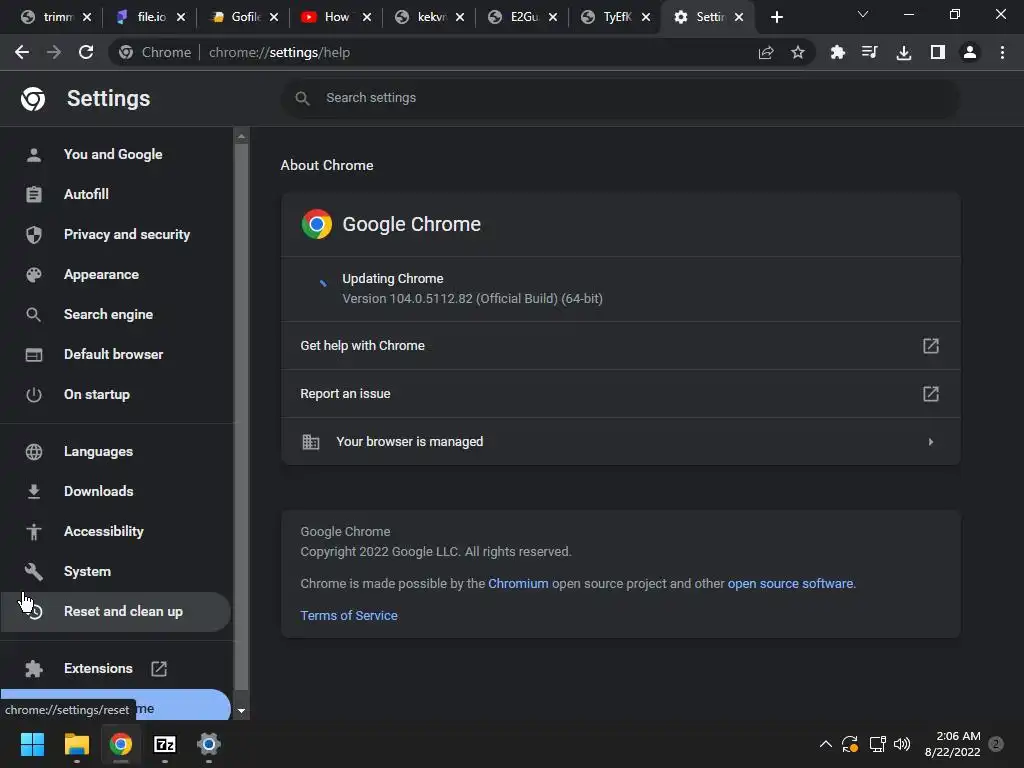The height and width of the screenshot is (768, 1024).
Task: Switch to the file.io tab
Action: (x=152, y=17)
